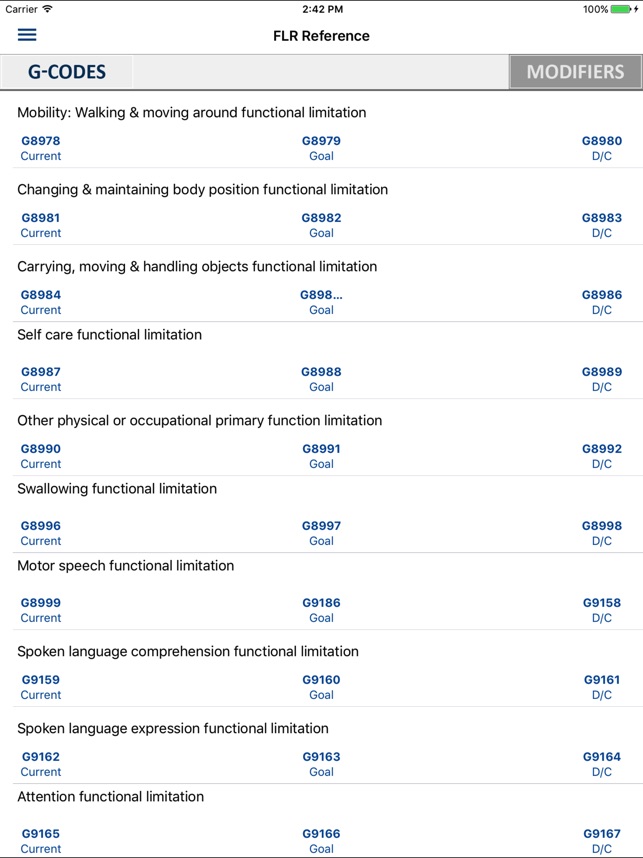Select G8991 Goal code

coord(321,456)
